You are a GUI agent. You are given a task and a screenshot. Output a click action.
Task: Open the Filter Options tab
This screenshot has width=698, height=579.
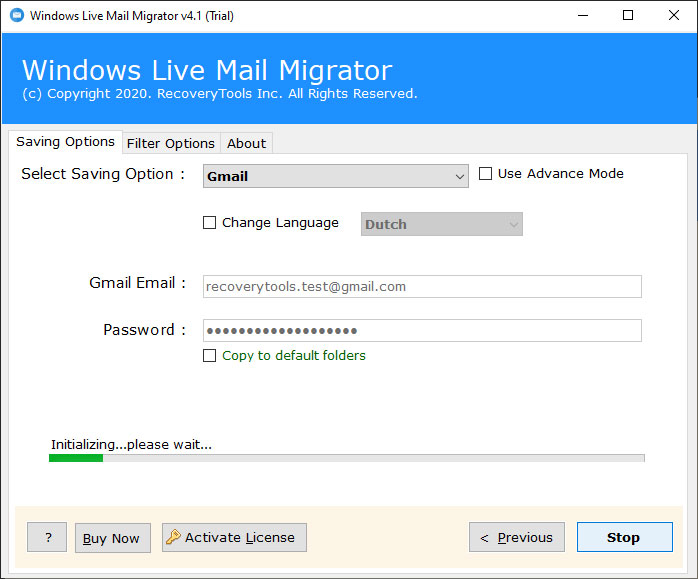pos(171,143)
